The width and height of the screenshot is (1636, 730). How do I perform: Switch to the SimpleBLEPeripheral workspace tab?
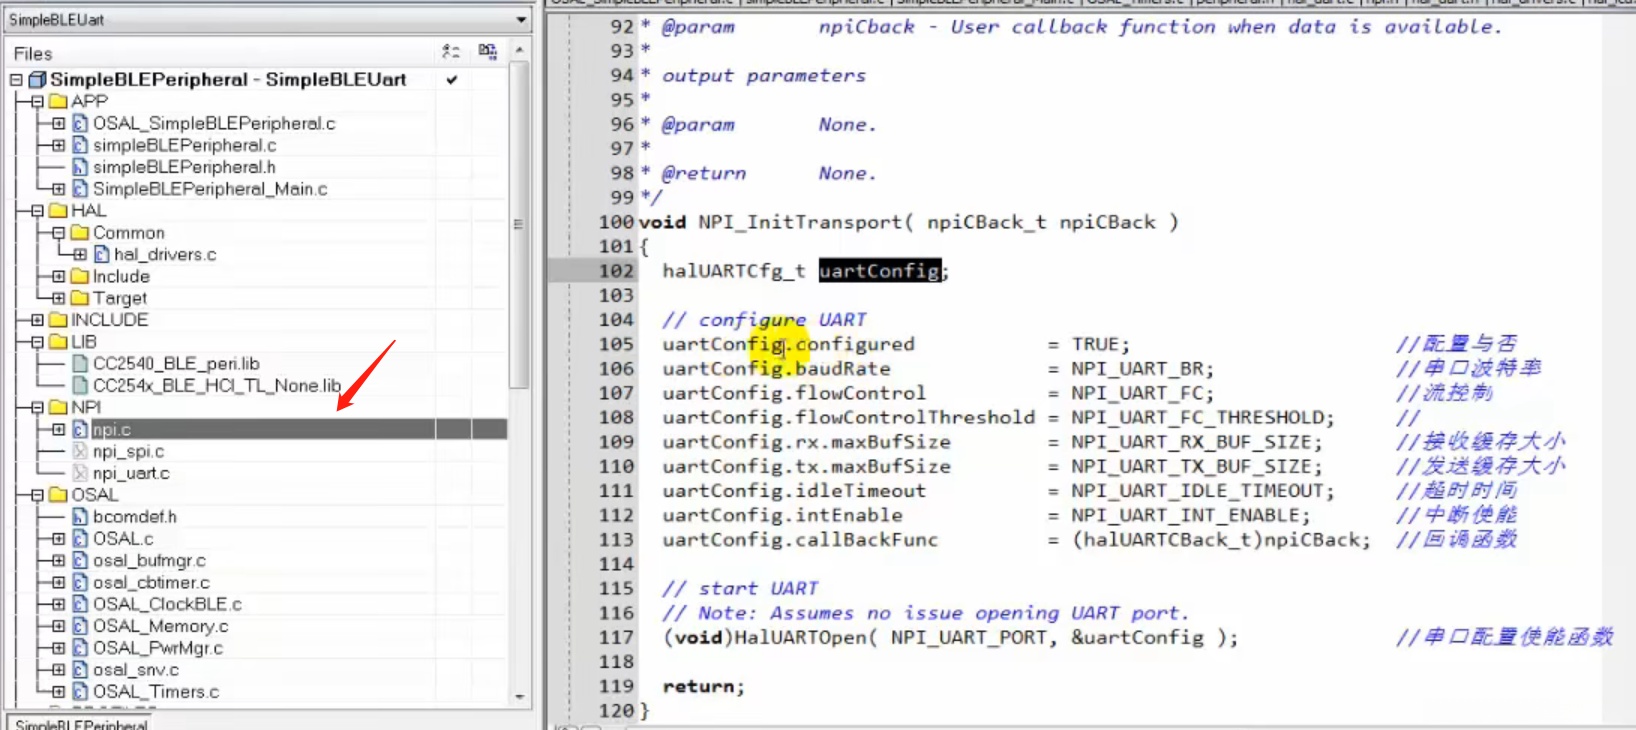[x=81, y=723]
